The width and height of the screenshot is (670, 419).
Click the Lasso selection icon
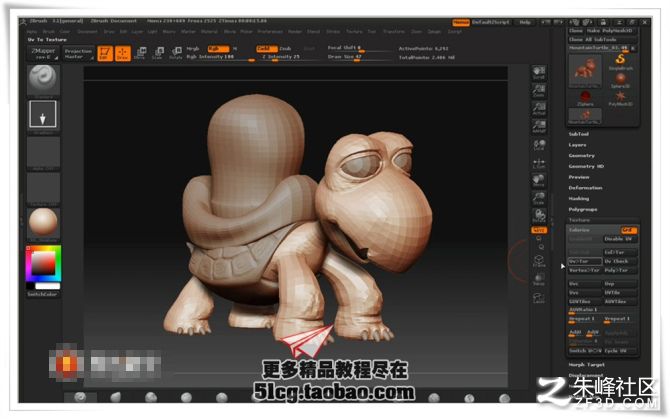539,297
